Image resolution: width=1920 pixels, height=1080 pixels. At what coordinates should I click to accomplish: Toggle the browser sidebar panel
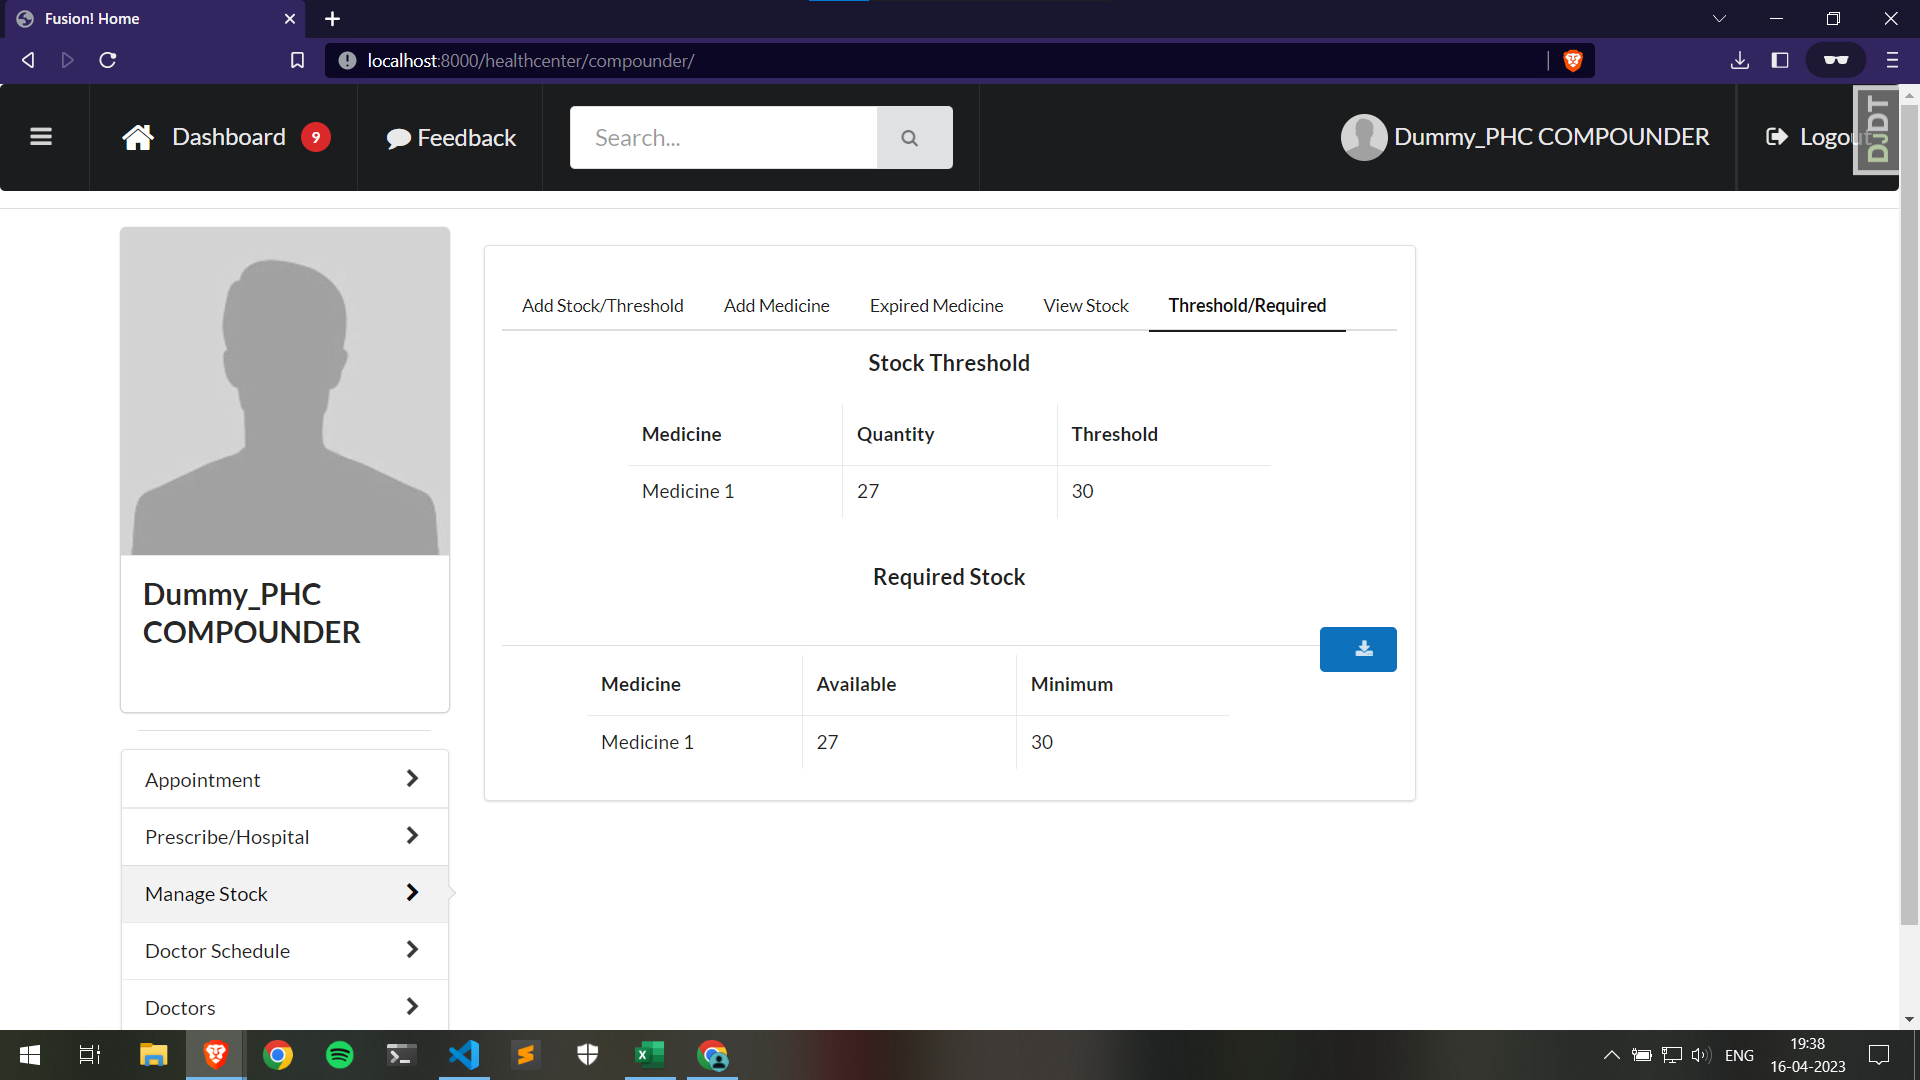tap(1779, 60)
